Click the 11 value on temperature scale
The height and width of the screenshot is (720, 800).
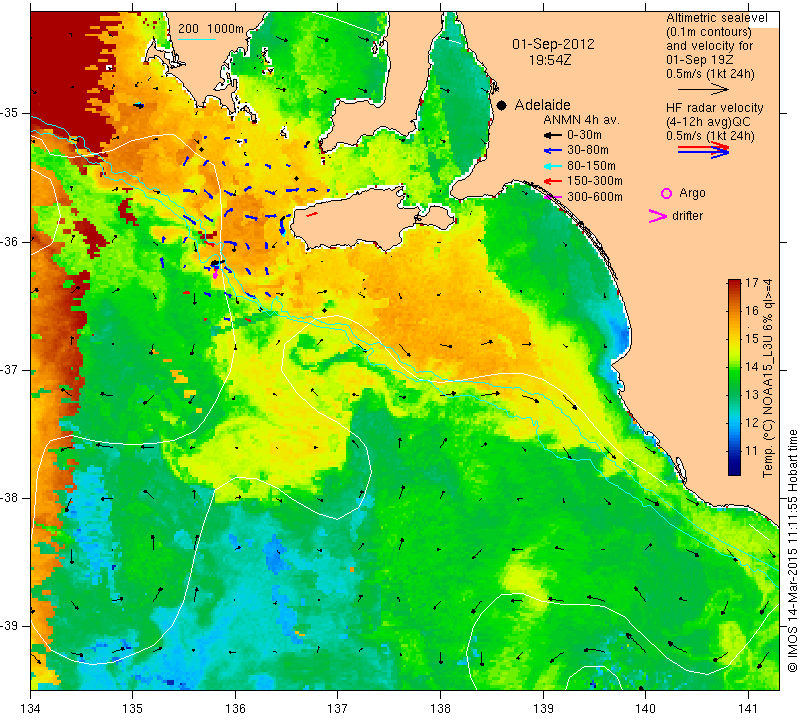752,451
